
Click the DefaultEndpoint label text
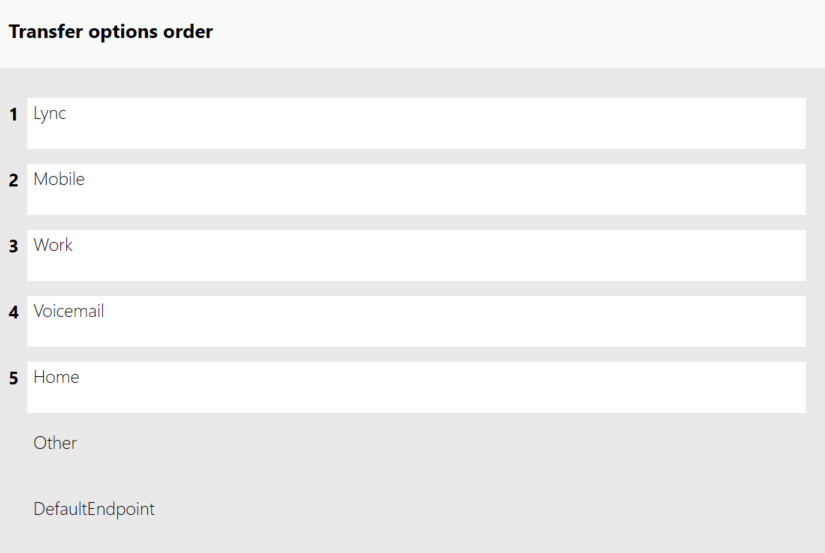tap(94, 509)
